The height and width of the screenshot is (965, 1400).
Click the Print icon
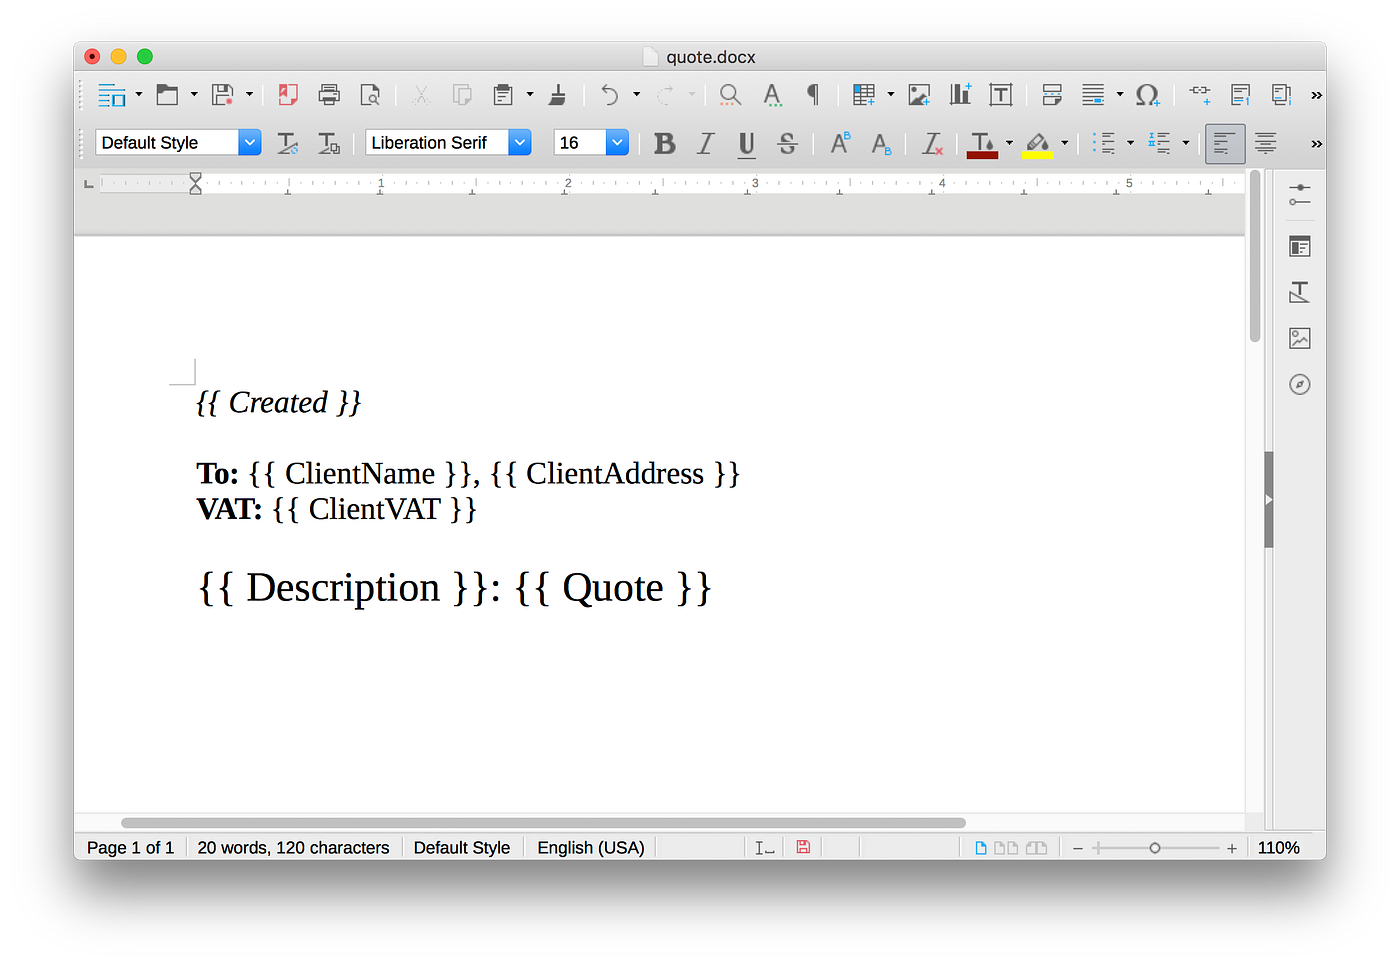click(x=329, y=95)
